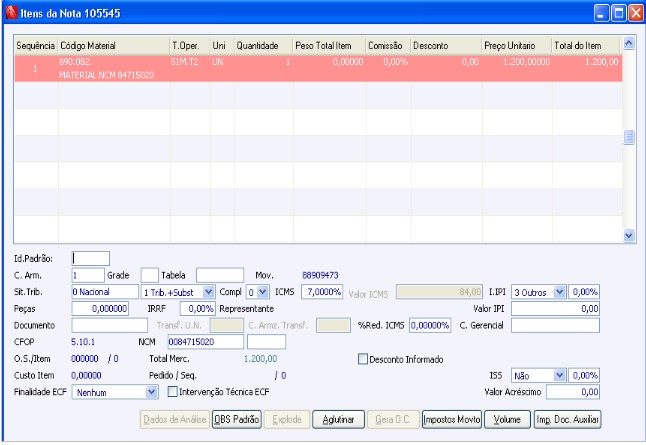Click the %Red. ICMS field
This screenshot has width=646, height=445.
(430, 325)
